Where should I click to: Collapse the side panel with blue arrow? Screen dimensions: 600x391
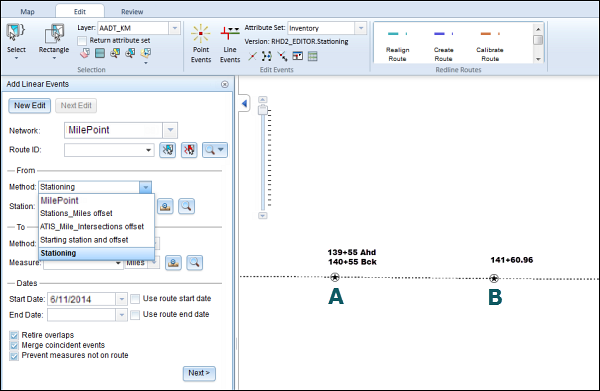click(x=244, y=103)
